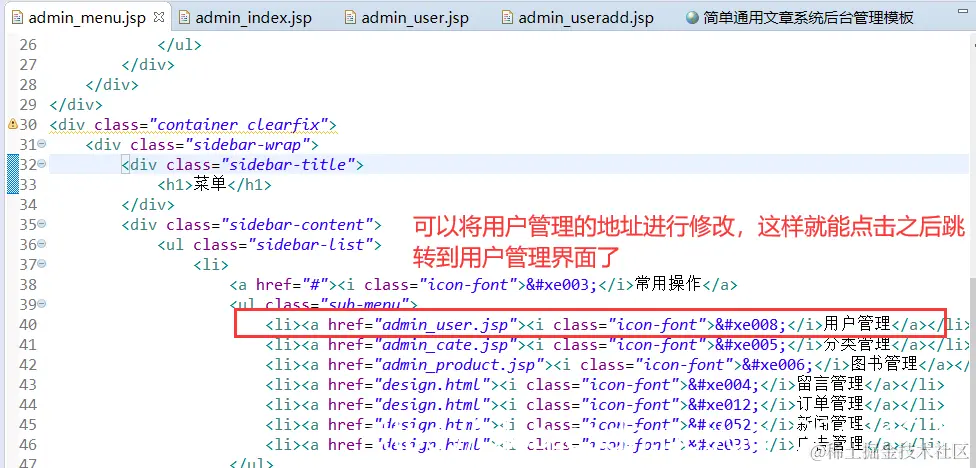This screenshot has height=468, width=976.
Task: Click the file icon on the admin_user.jsp tab
Action: click(x=350, y=17)
